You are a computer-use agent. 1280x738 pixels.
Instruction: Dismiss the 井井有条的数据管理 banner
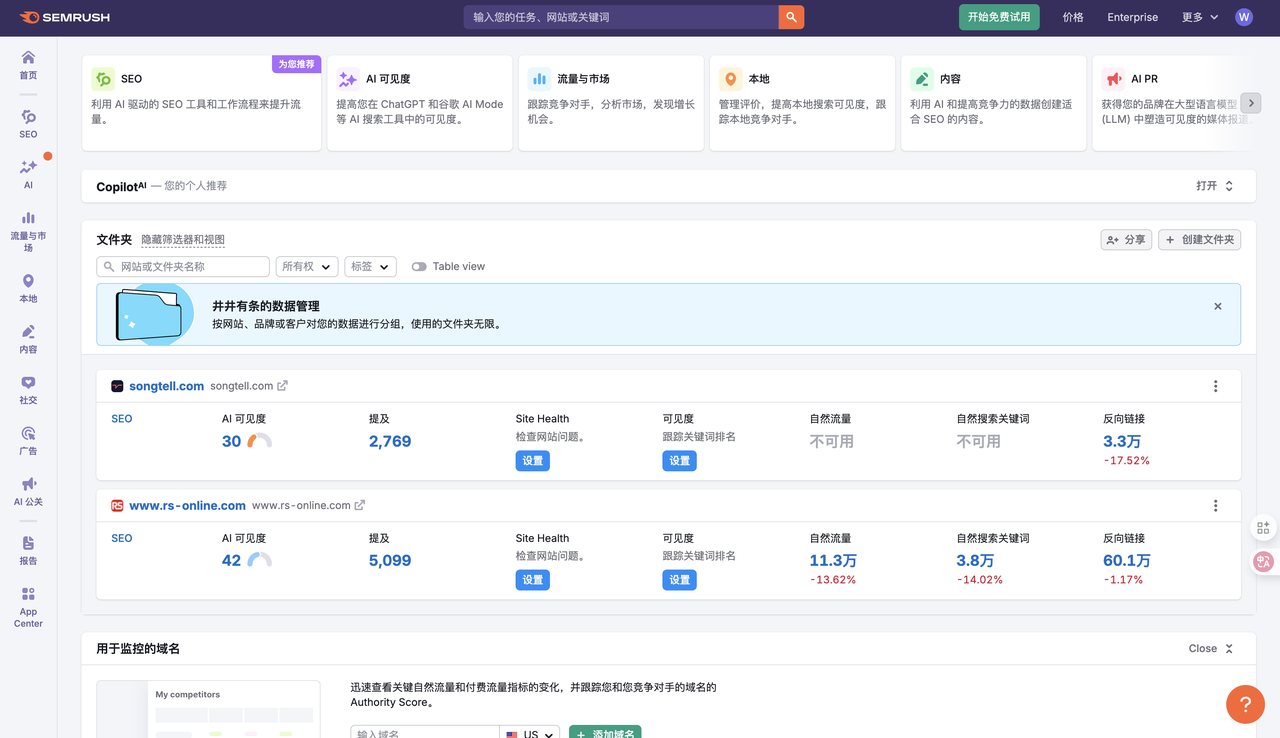tap(1217, 306)
